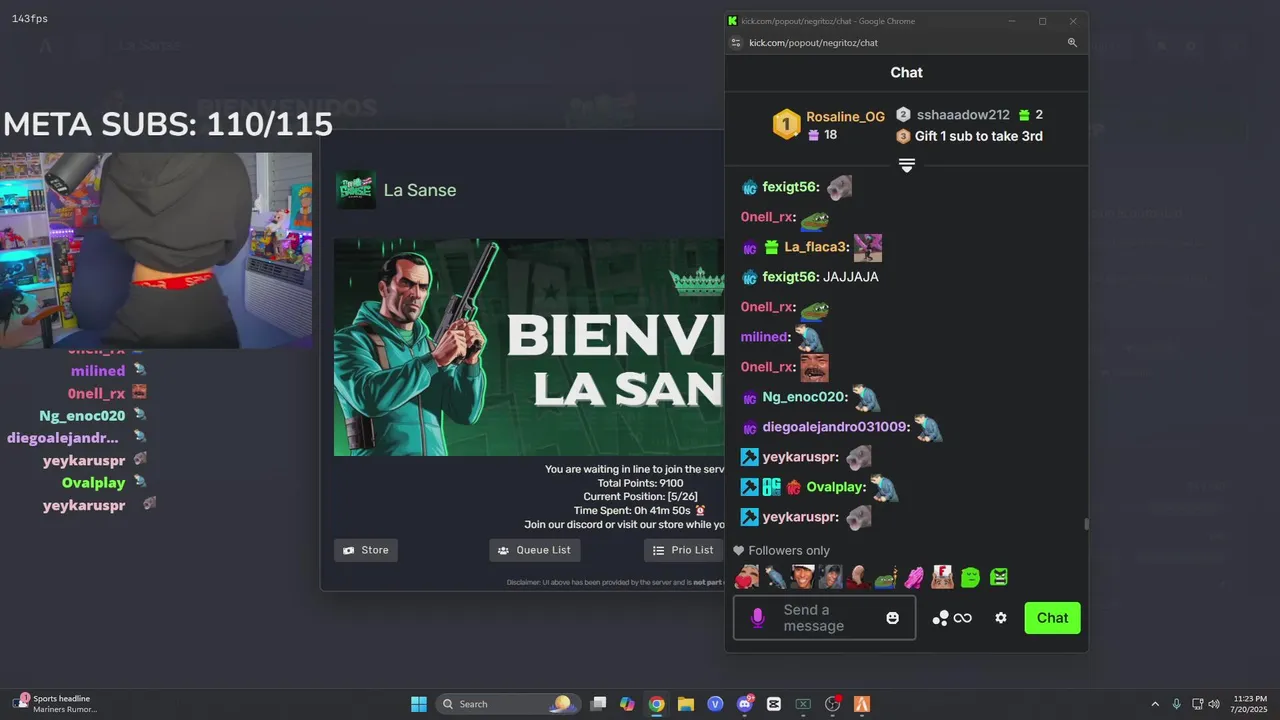Open the Windows Start menu
The height and width of the screenshot is (720, 1280).
[x=419, y=704]
